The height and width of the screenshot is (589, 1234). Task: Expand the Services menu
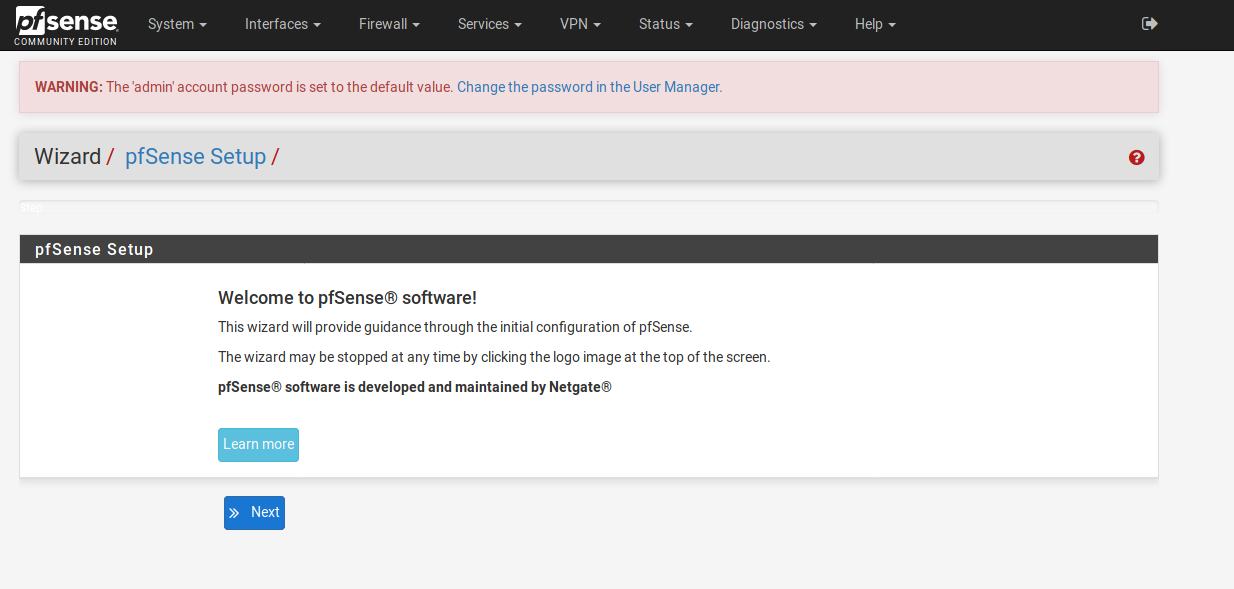(490, 24)
